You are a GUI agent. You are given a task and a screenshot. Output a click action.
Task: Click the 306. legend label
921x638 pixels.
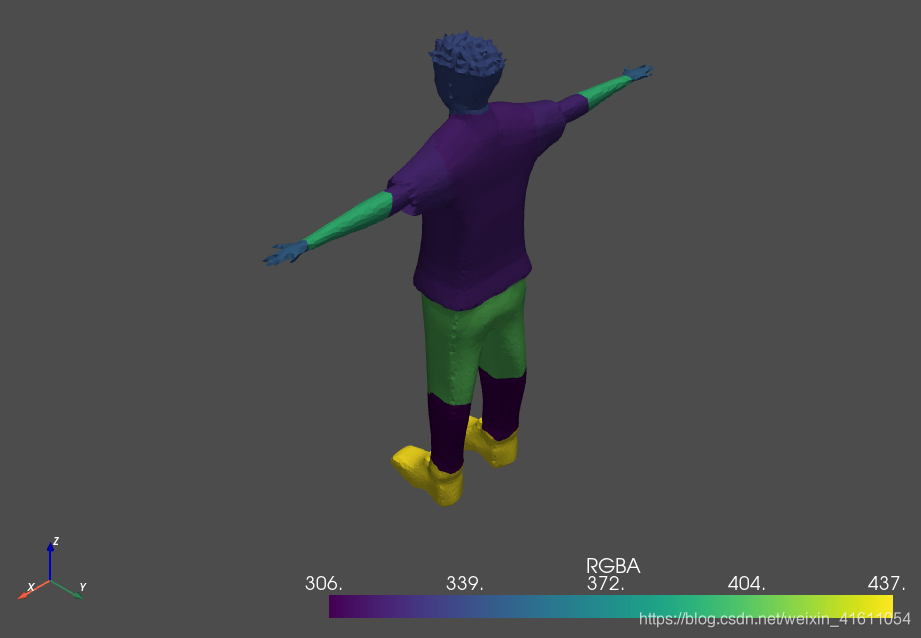pyautogui.click(x=324, y=583)
